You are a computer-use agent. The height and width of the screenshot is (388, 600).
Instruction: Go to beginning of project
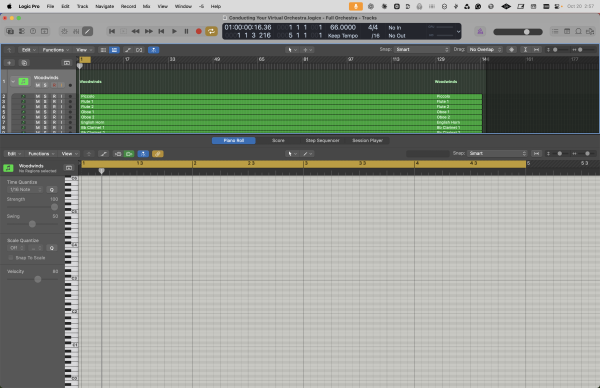112,31
